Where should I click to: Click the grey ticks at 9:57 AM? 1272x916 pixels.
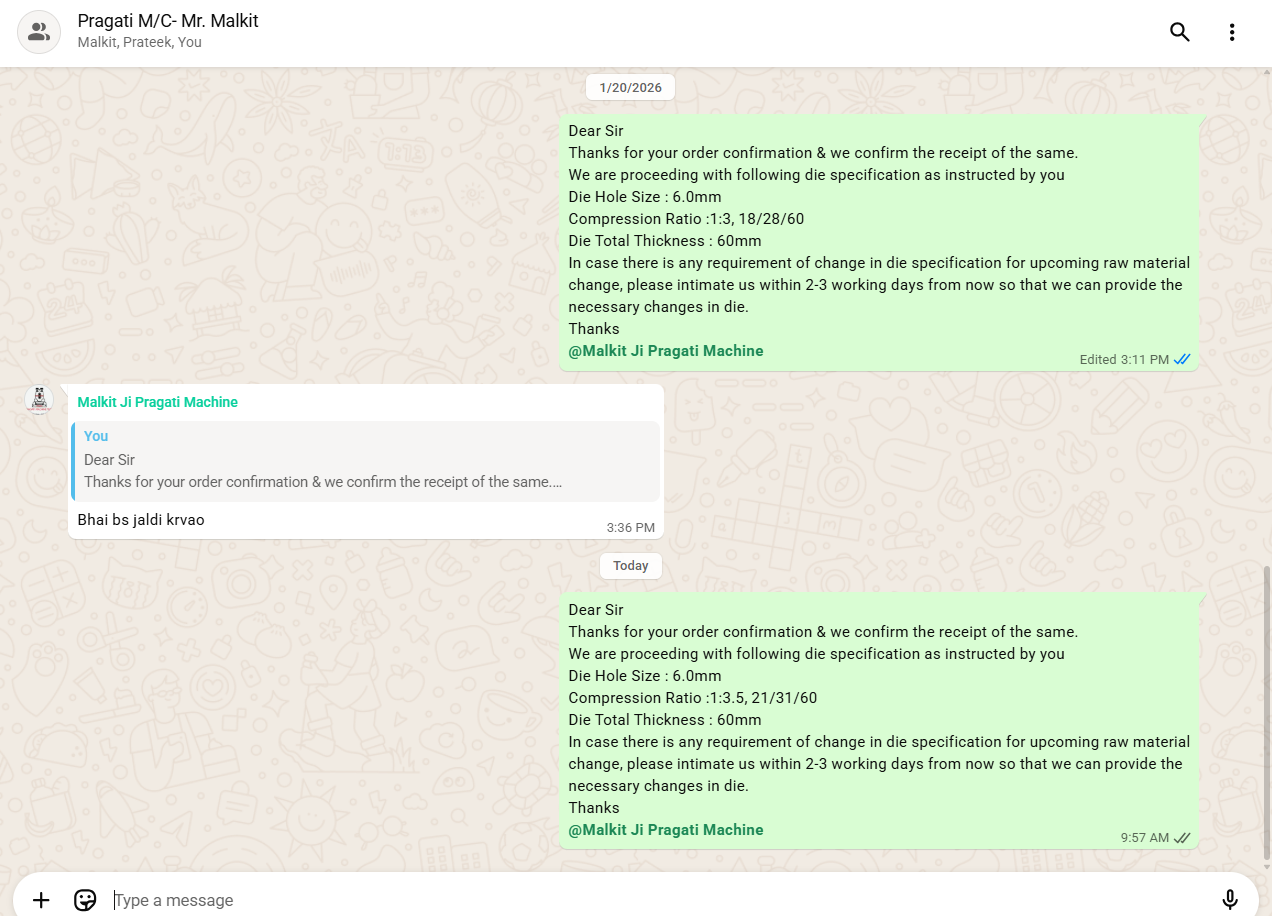(x=1182, y=838)
